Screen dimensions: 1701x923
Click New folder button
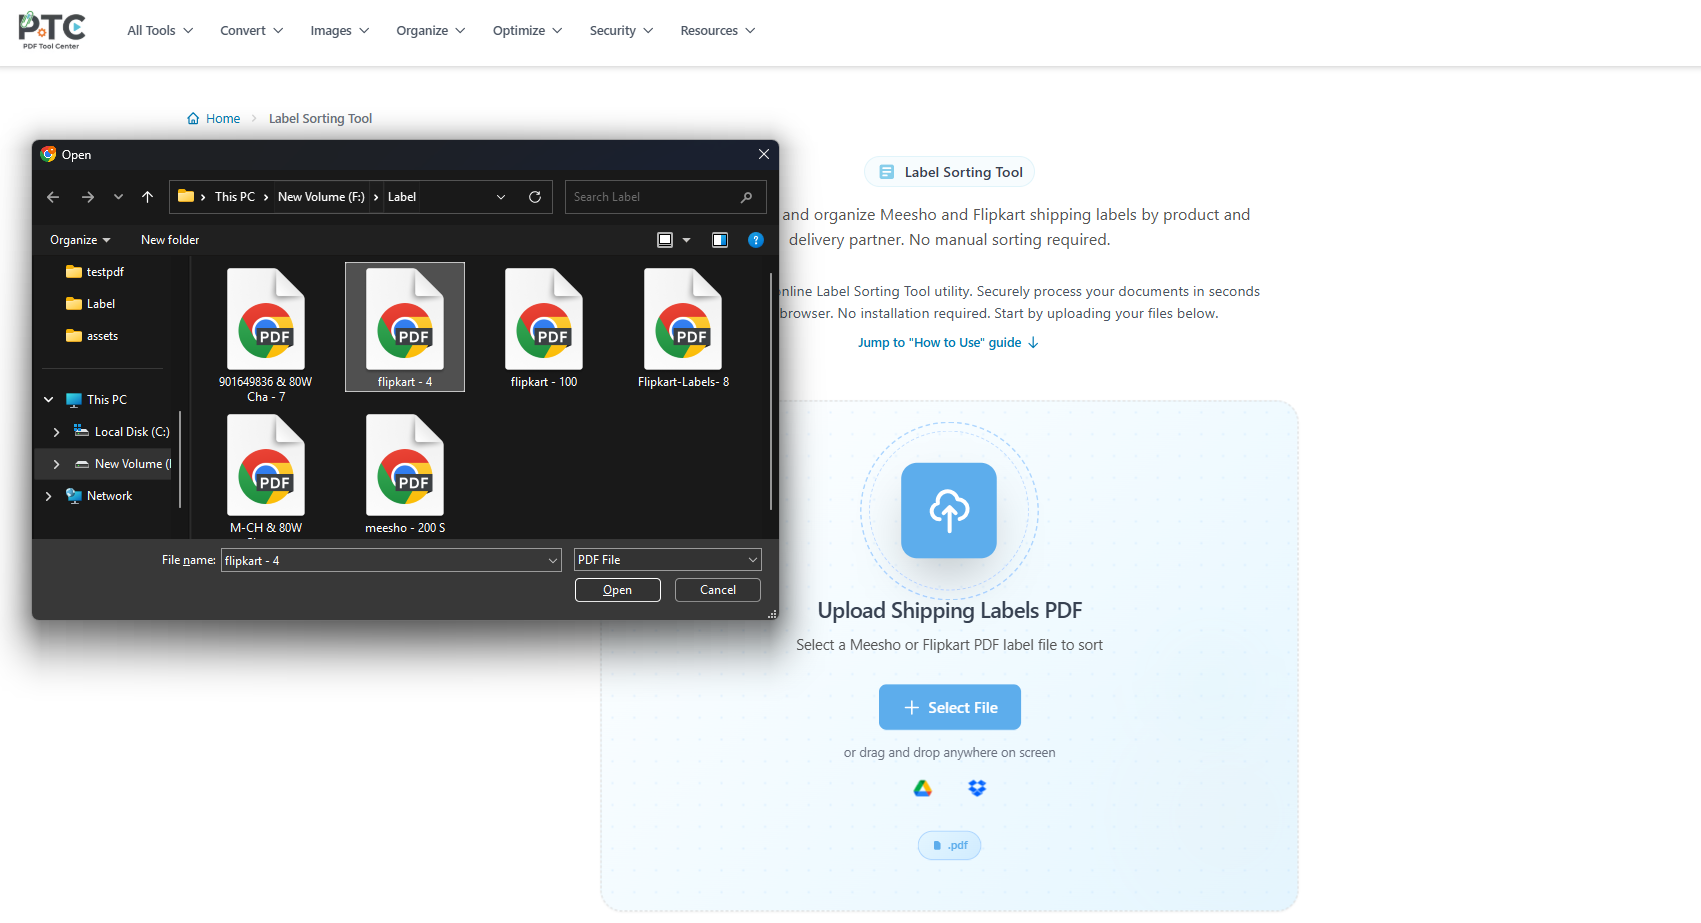pyautogui.click(x=170, y=240)
